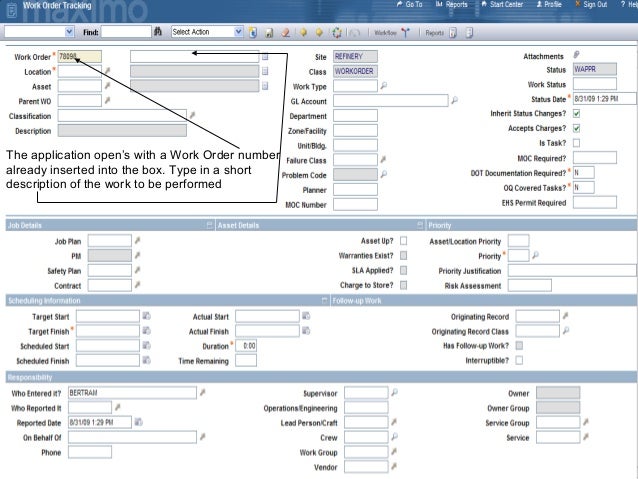Screen dimensions: 638x479
Task: Toggle Charge to Store checkbox
Action: [x=404, y=285]
